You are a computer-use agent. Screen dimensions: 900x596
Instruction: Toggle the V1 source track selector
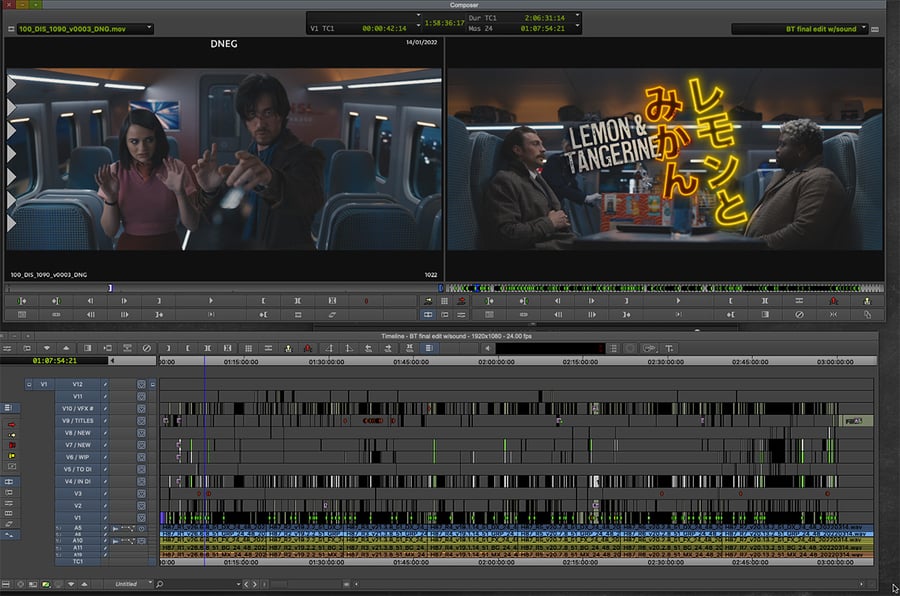click(x=44, y=384)
